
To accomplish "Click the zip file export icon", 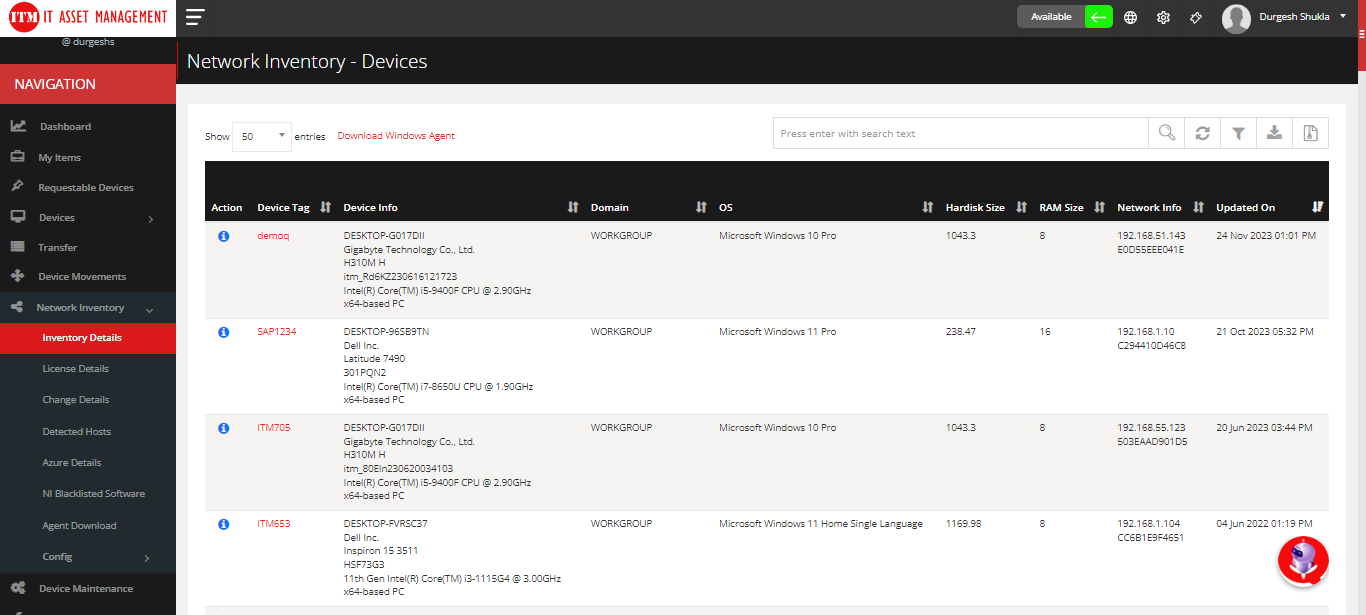I will tap(1310, 133).
